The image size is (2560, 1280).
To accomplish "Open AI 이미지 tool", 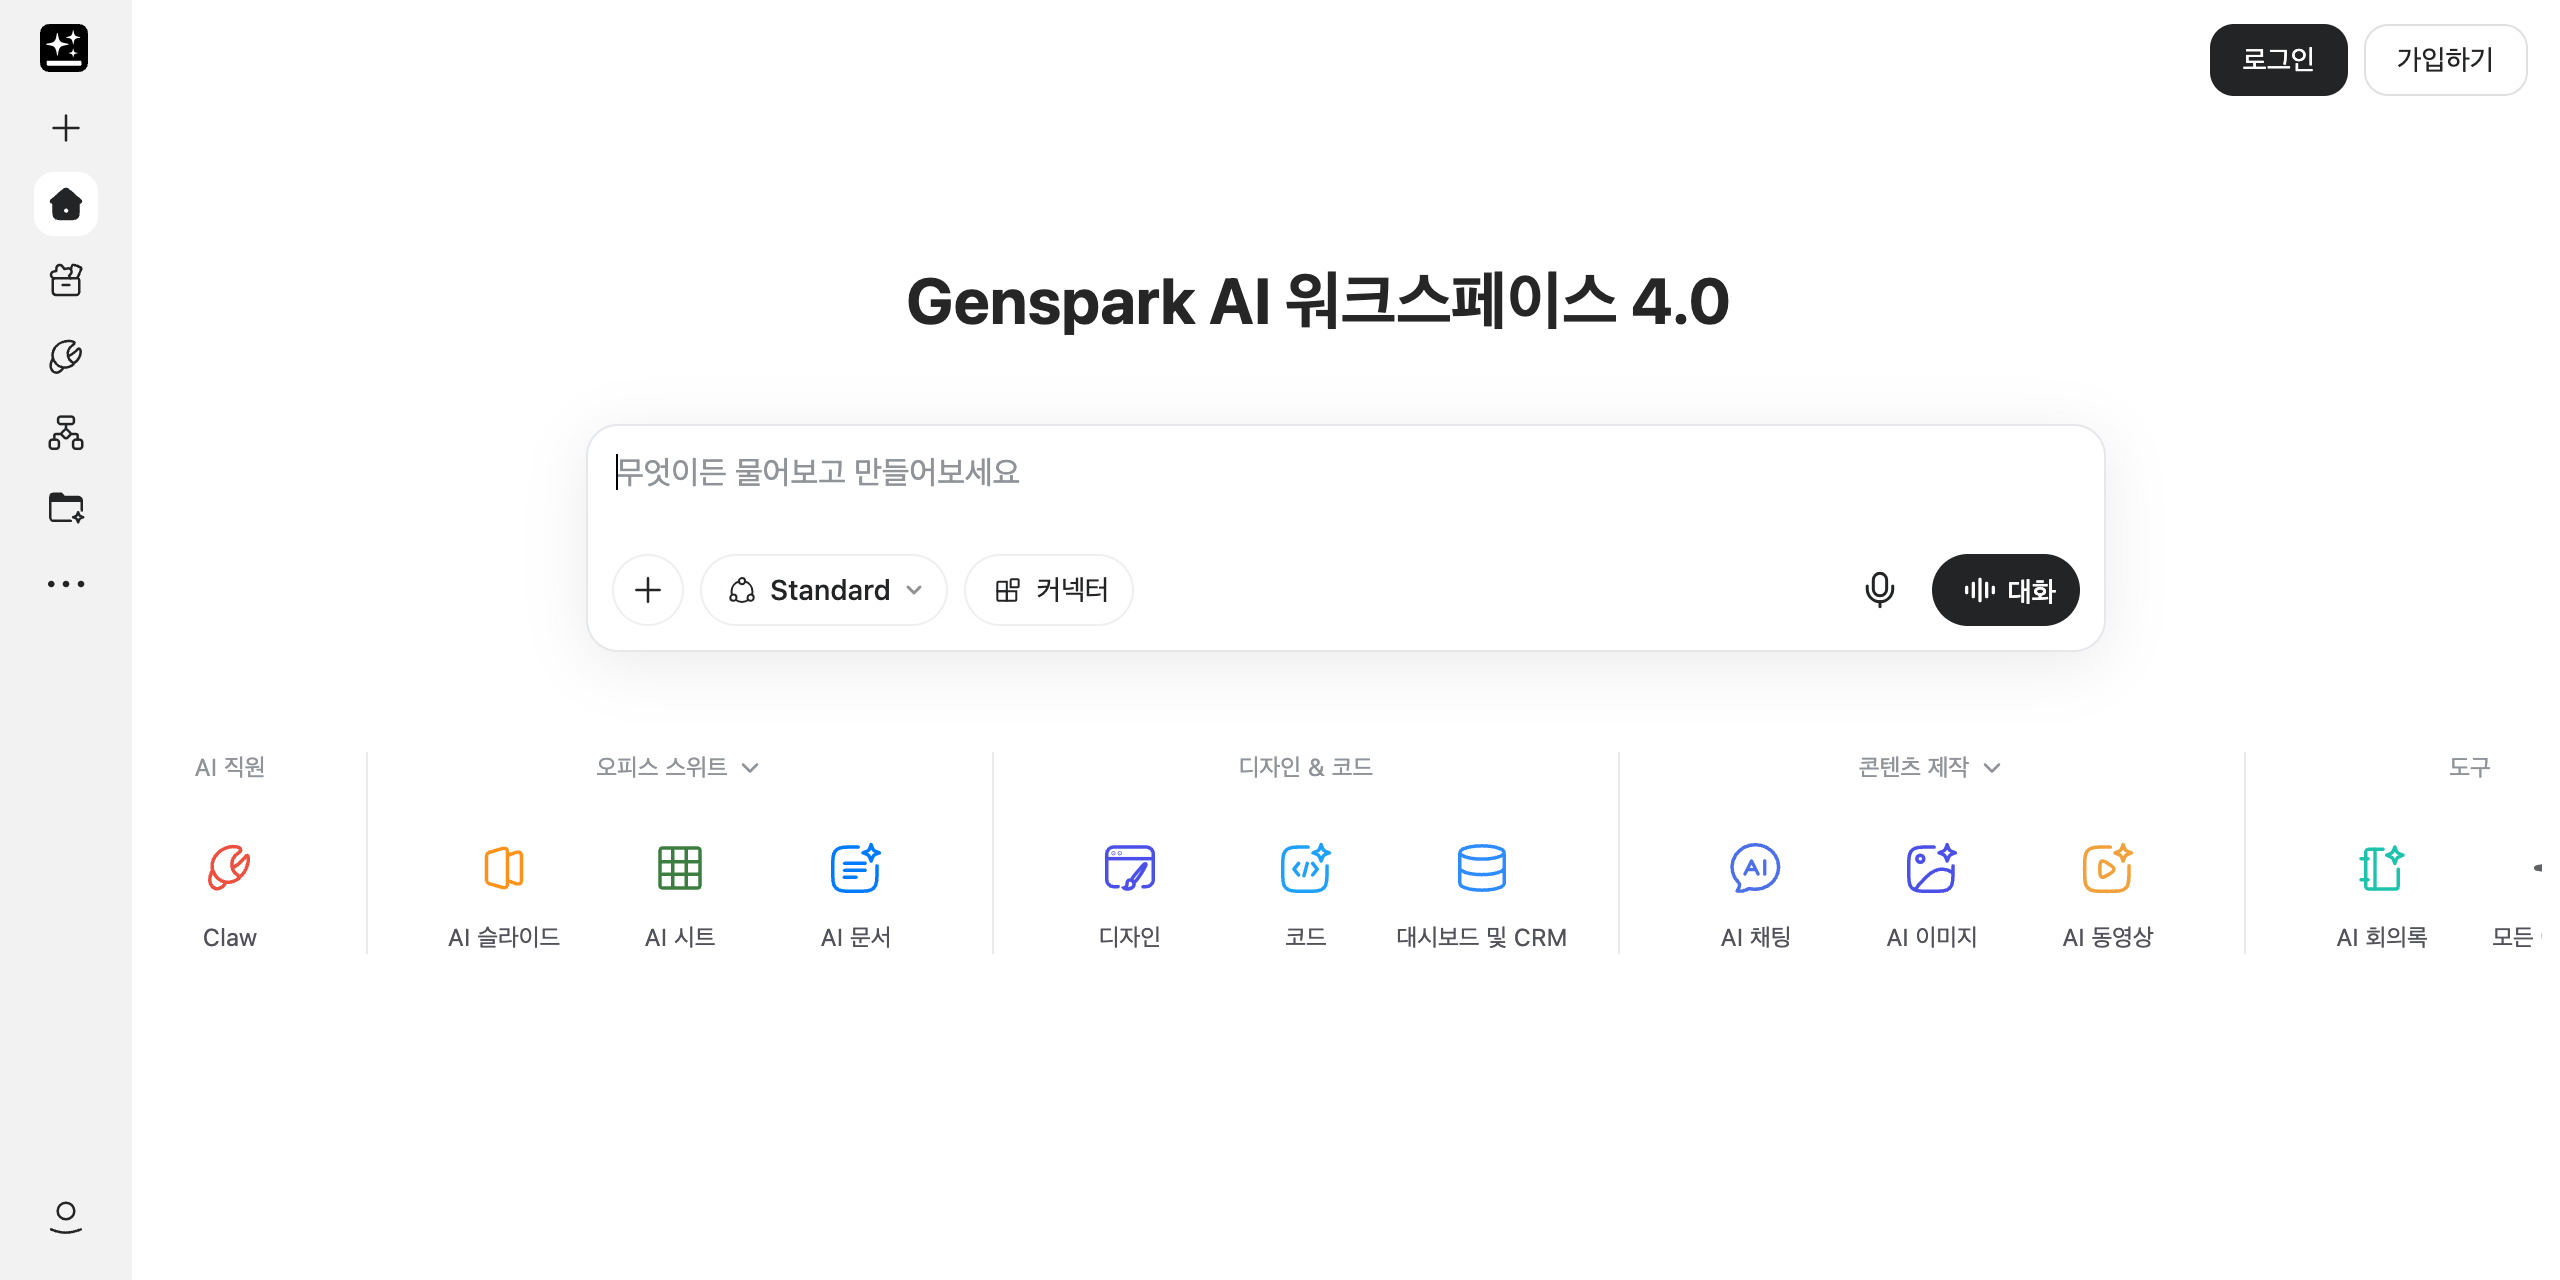I will tap(1932, 895).
